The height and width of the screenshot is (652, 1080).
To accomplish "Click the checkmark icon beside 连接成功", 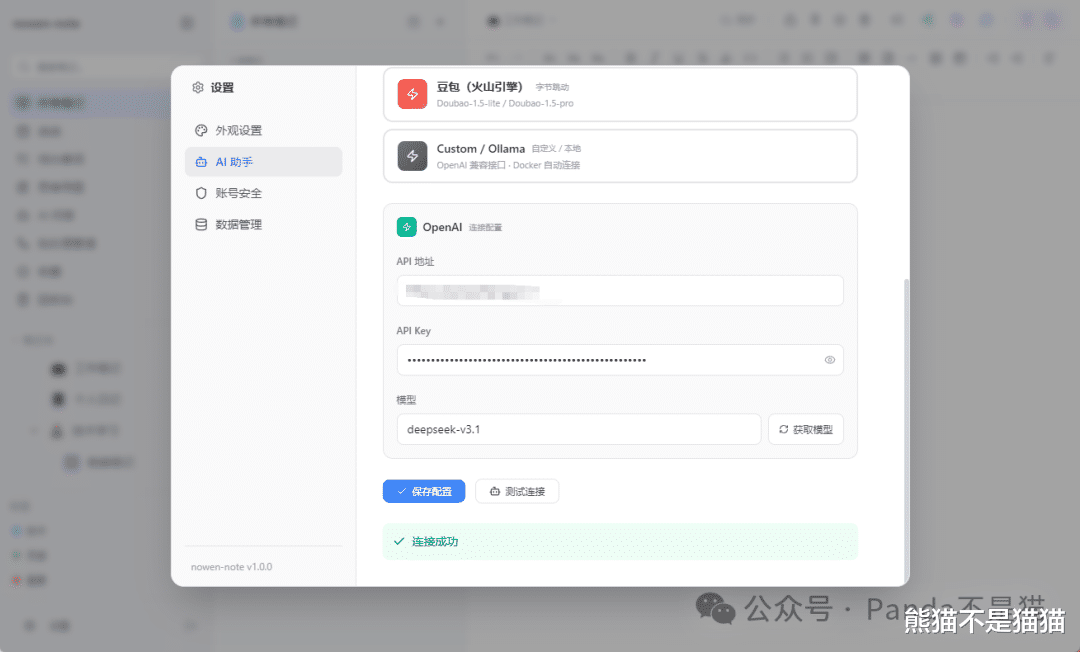I will pyautogui.click(x=399, y=541).
